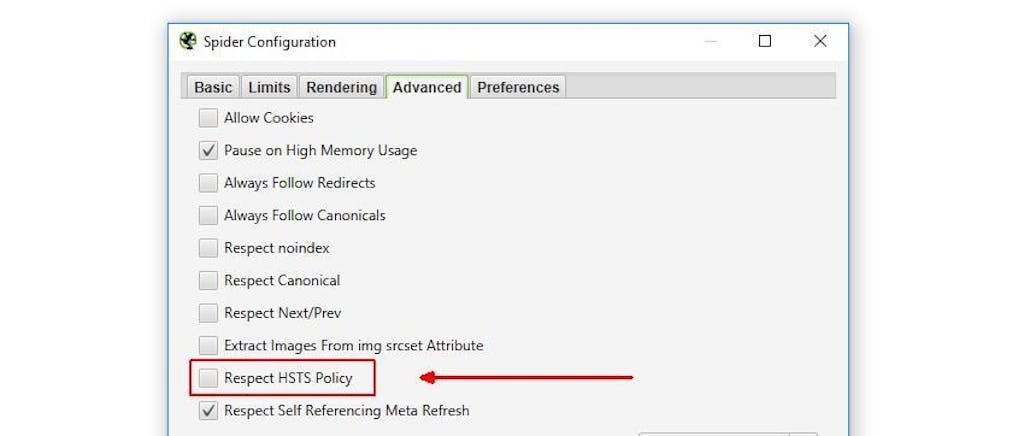Tick Always Follow Redirects checkbox

pos(208,183)
